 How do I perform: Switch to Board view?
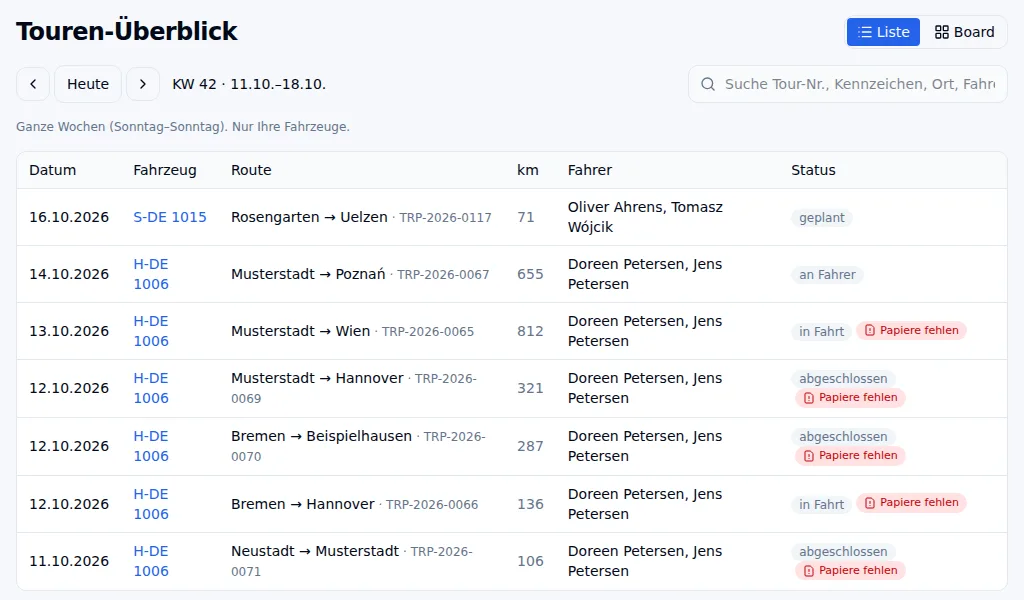click(x=964, y=32)
